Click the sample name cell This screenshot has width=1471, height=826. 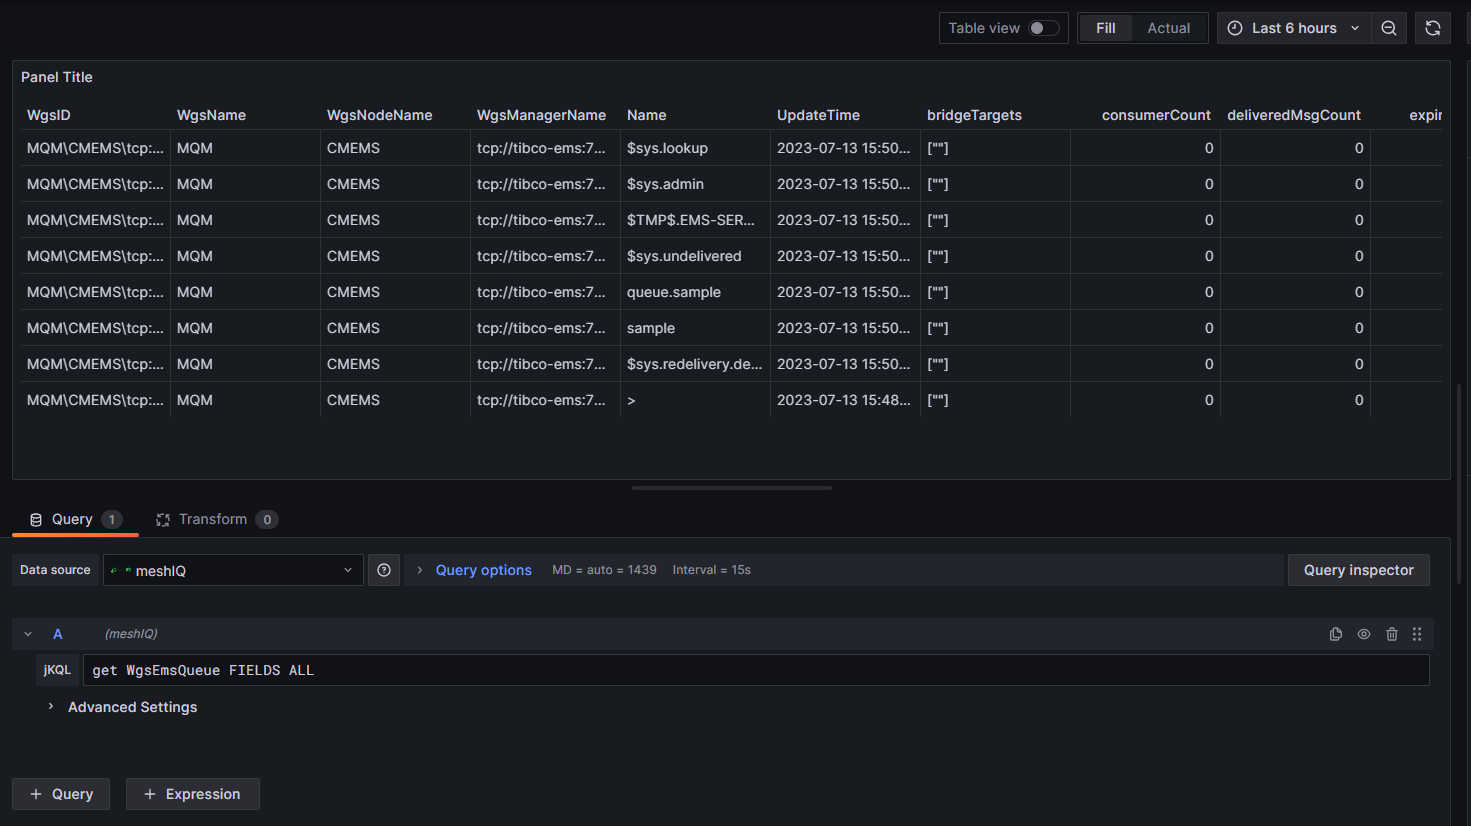pyautogui.click(x=695, y=328)
